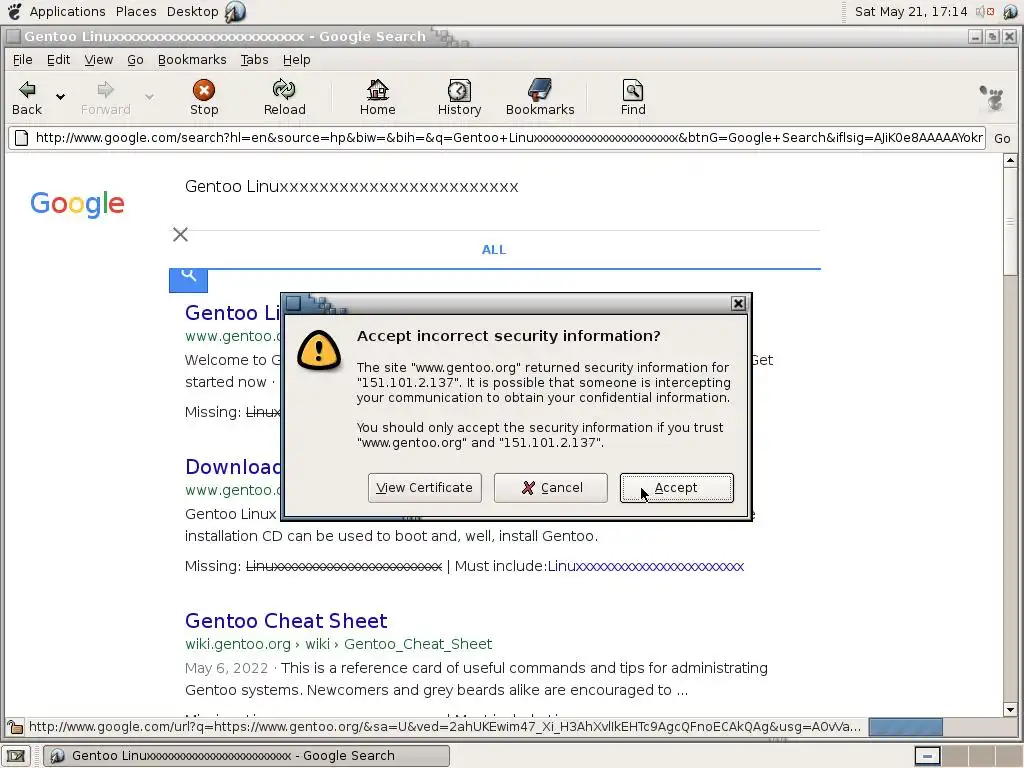Launch the web browser icon in top panel
Viewport: 1024px width, 768px height.
click(x=235, y=11)
